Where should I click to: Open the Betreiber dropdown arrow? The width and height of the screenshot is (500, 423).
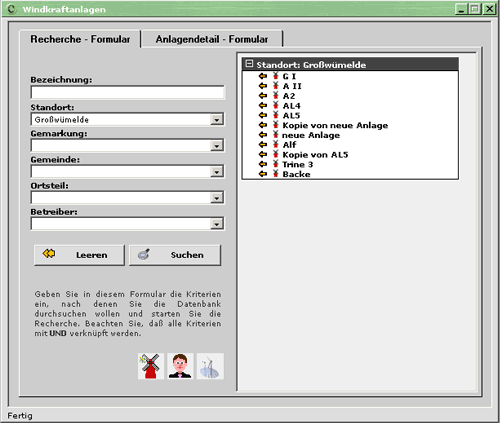pyautogui.click(x=217, y=224)
